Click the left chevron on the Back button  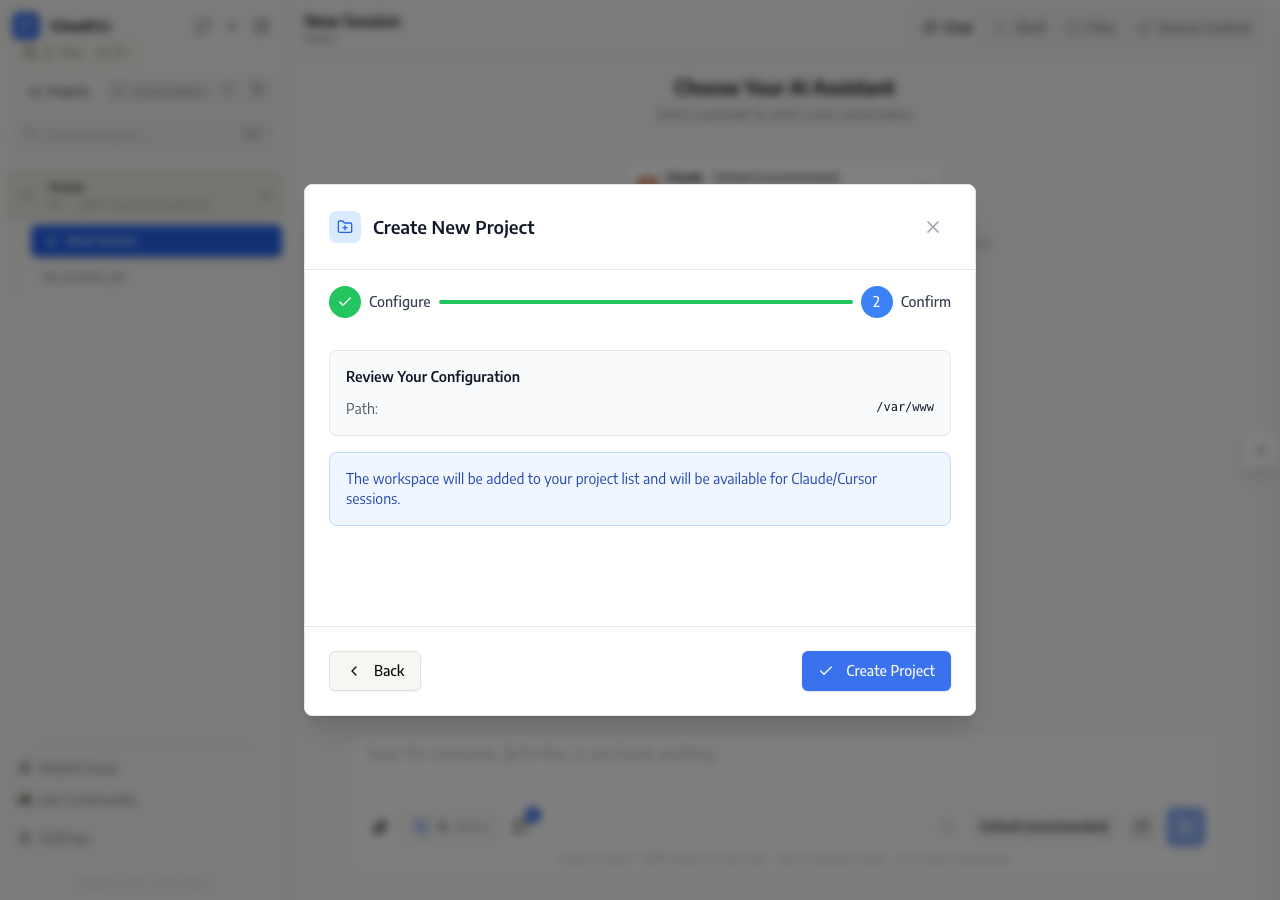click(354, 671)
